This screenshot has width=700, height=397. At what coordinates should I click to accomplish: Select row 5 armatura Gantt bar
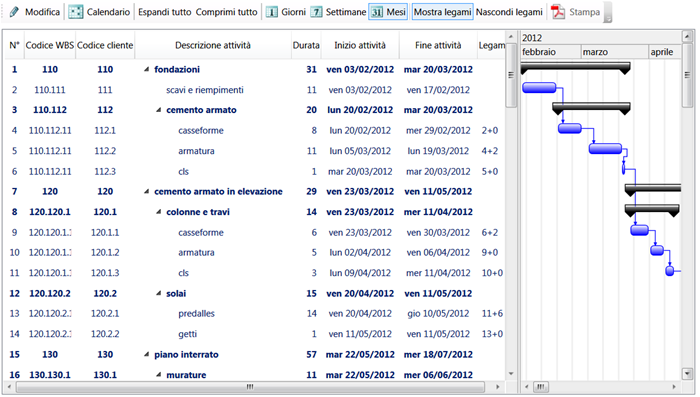605,148
